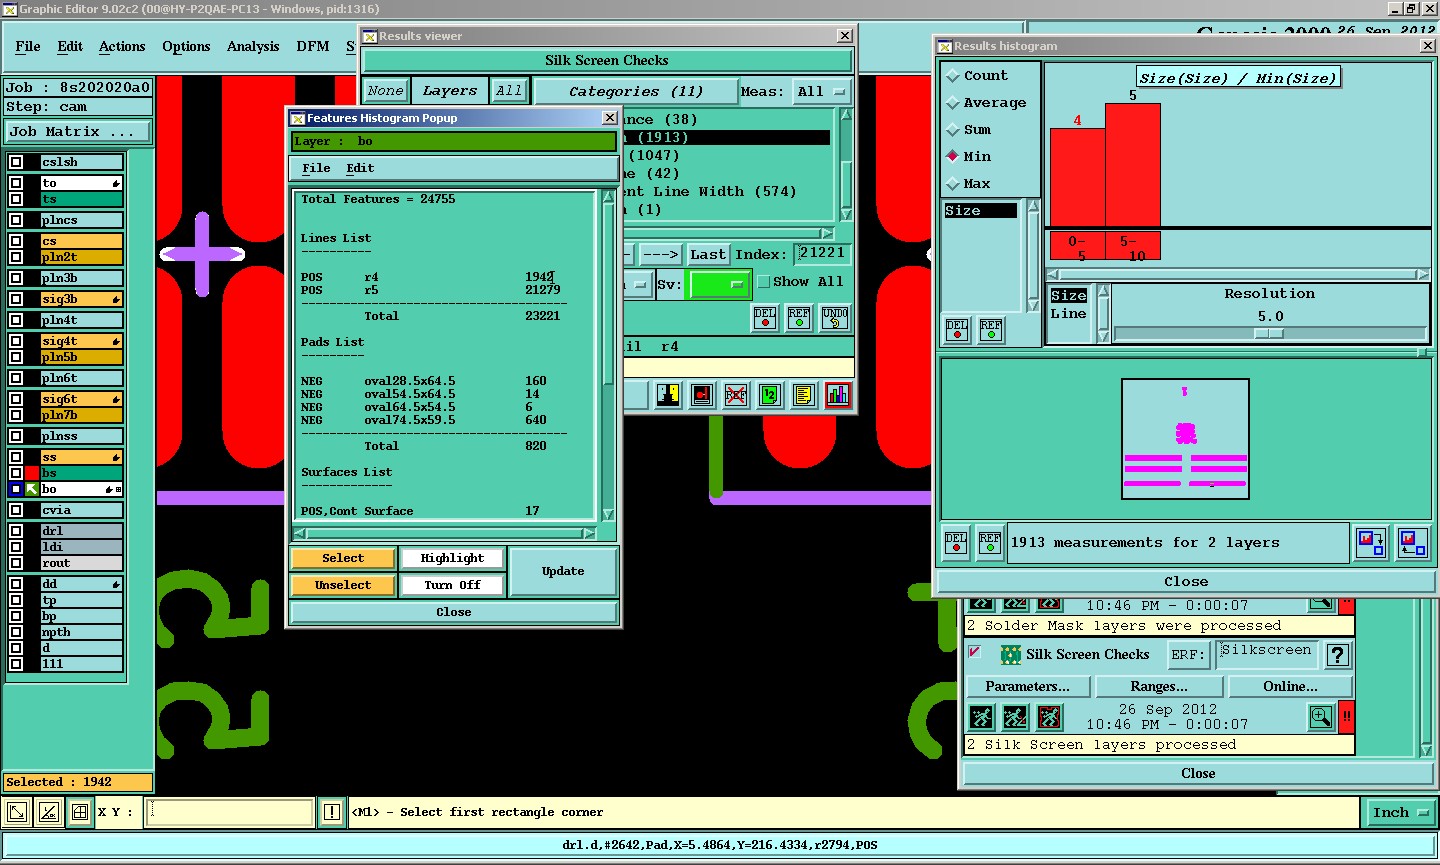Click the Parameters... button
This screenshot has width=1440, height=865.
[1027, 687]
